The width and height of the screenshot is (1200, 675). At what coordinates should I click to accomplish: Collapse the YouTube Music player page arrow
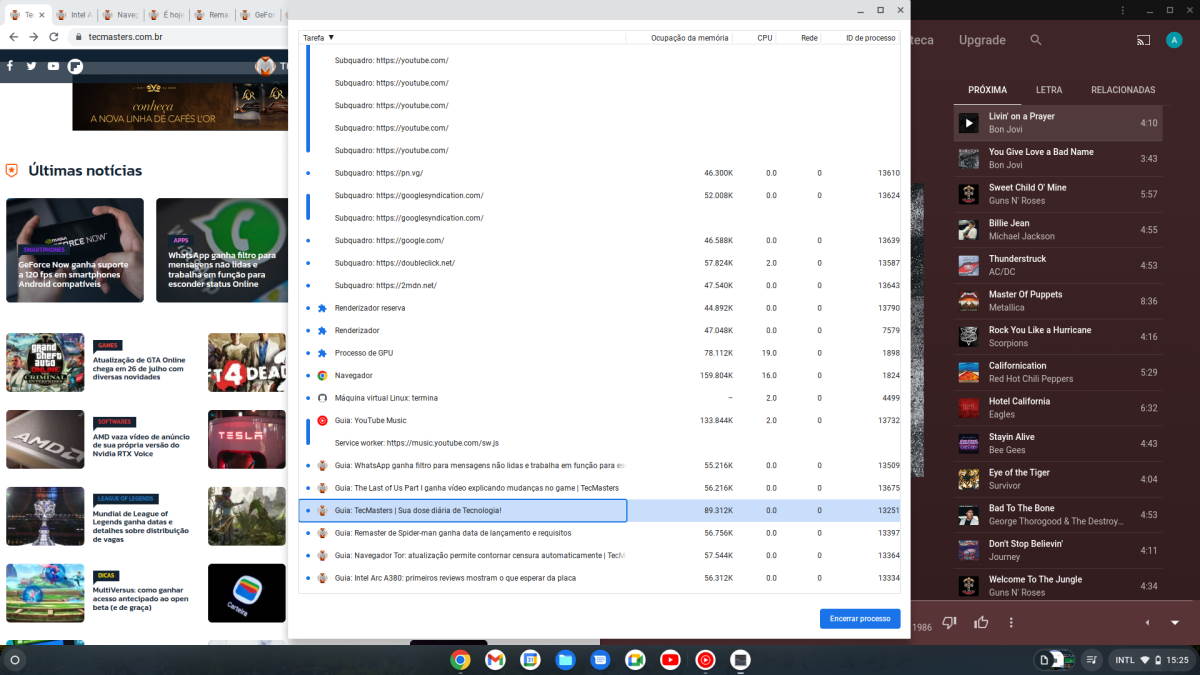click(1177, 622)
